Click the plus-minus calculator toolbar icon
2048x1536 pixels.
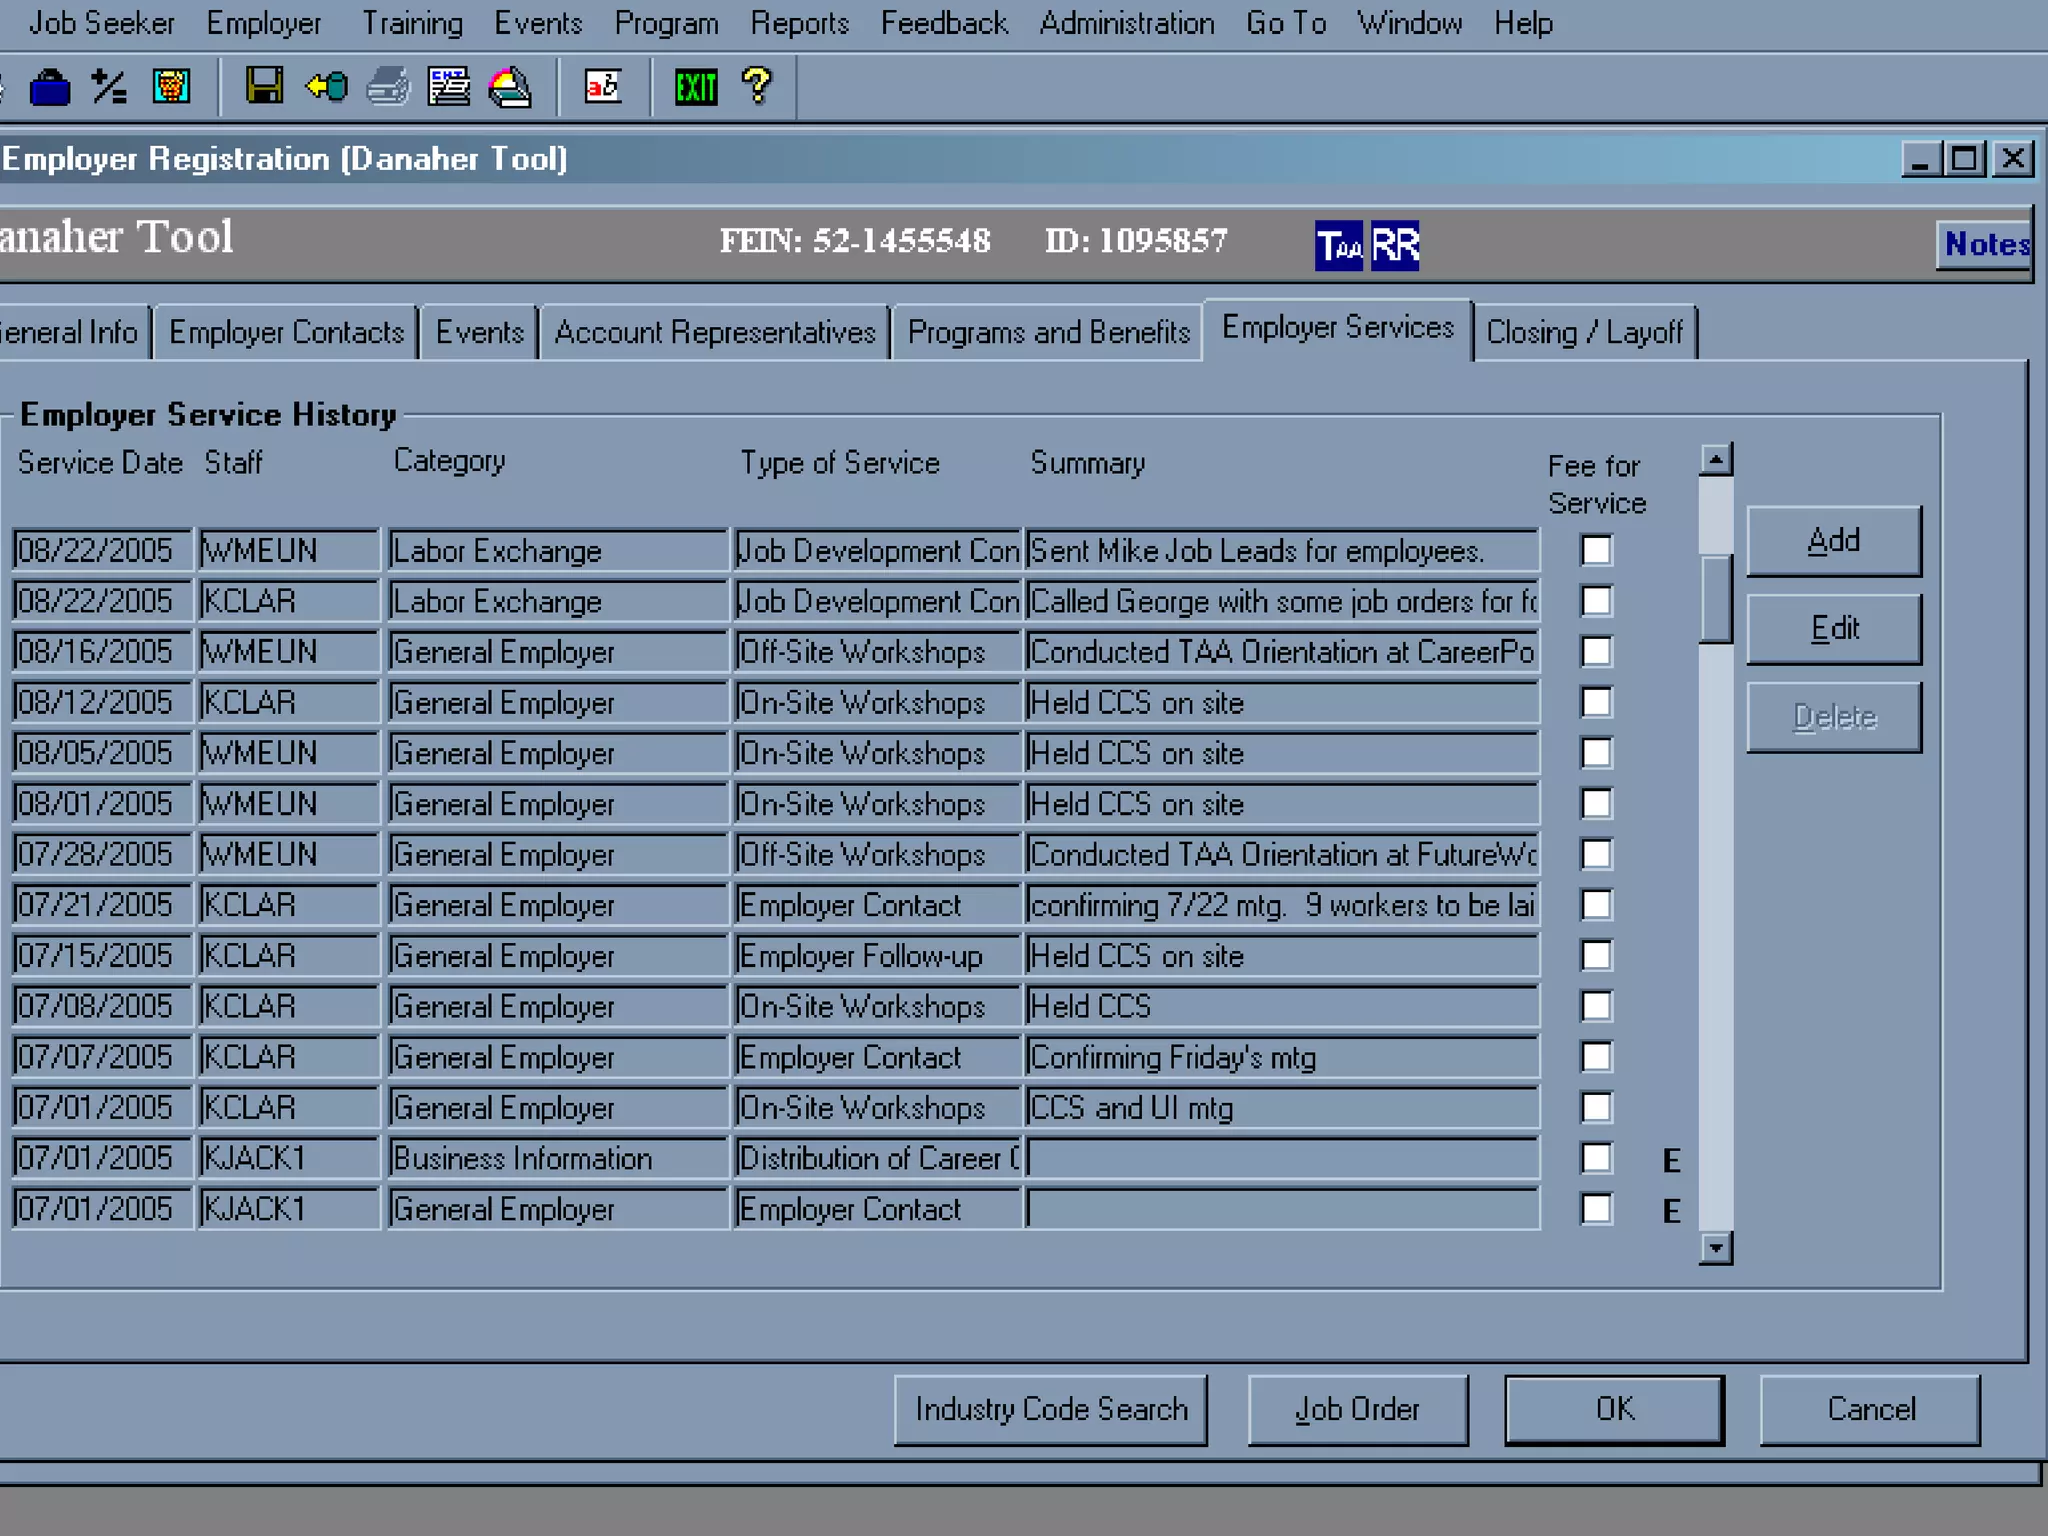[x=109, y=88]
